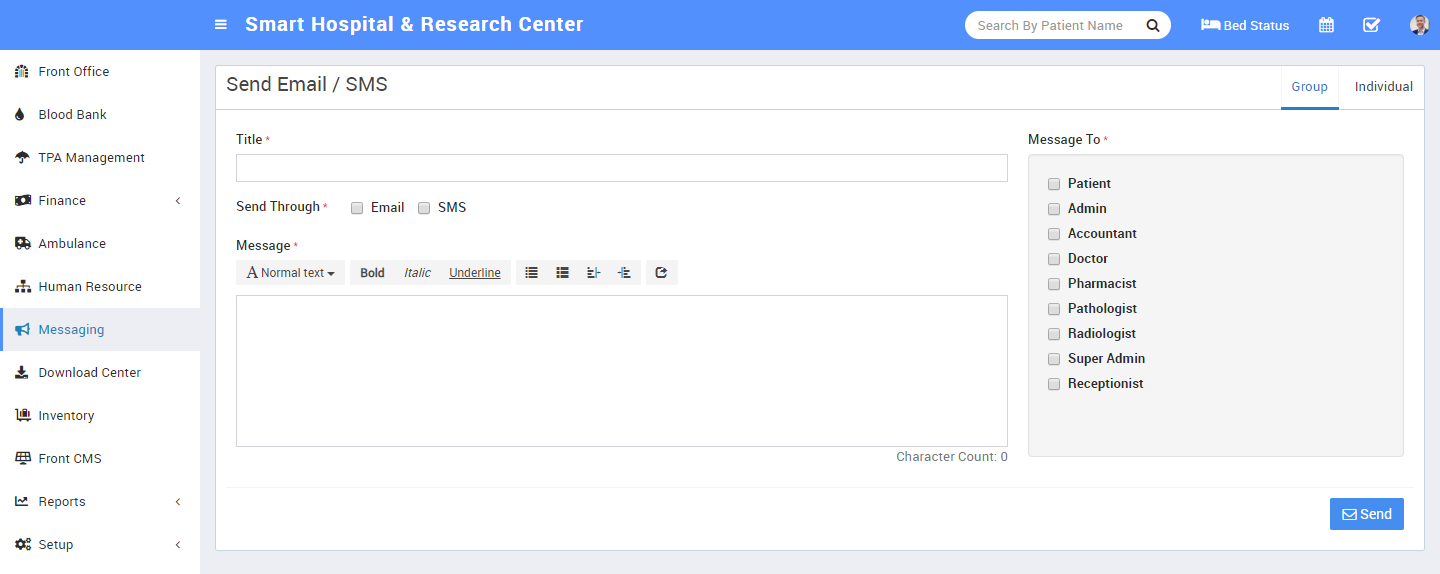Insert an unordered list in editor
The image size is (1440, 574).
click(531, 272)
